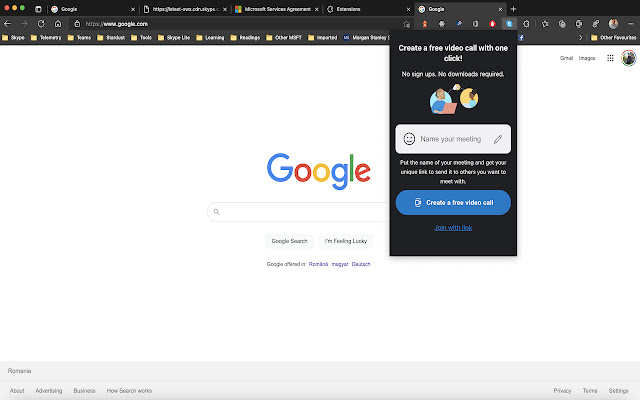Add this page to favourites star
Image resolution: width=640 pixels, height=400 pixels.
[407, 24]
